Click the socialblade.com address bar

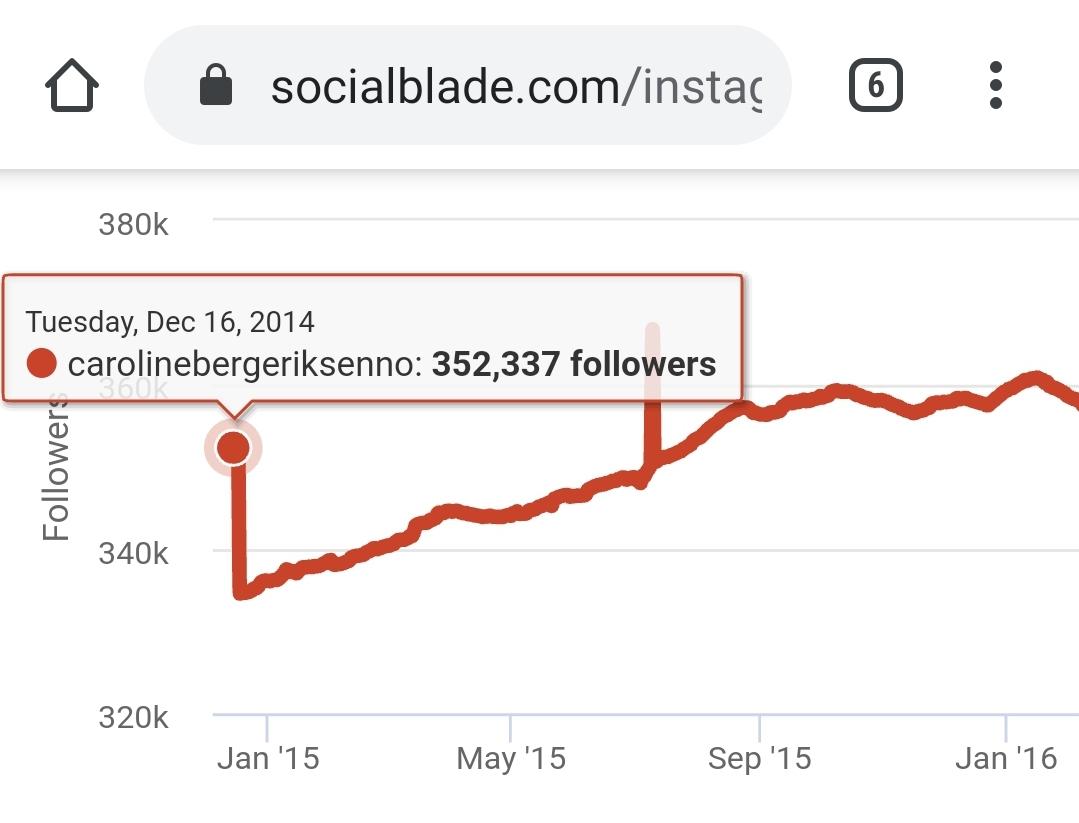point(468,85)
